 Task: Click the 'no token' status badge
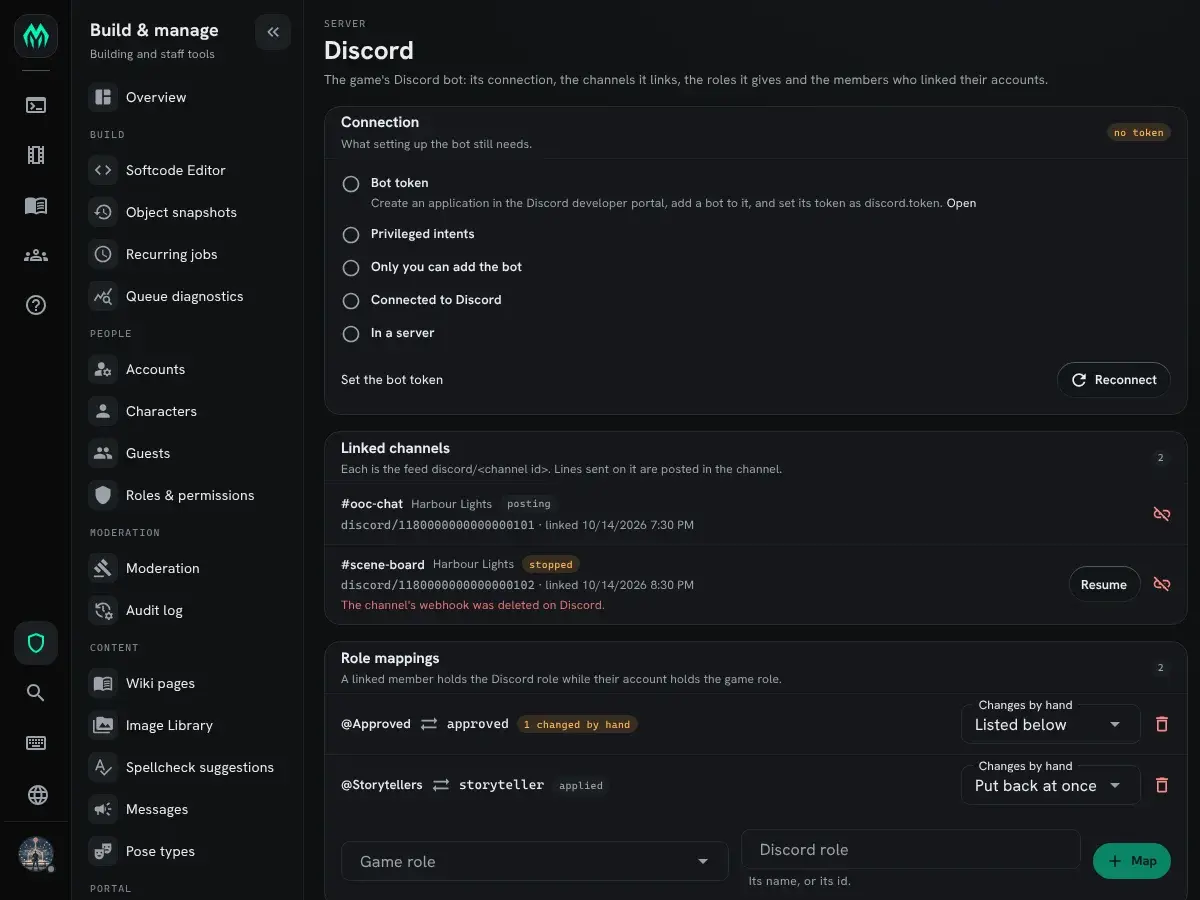1139,132
